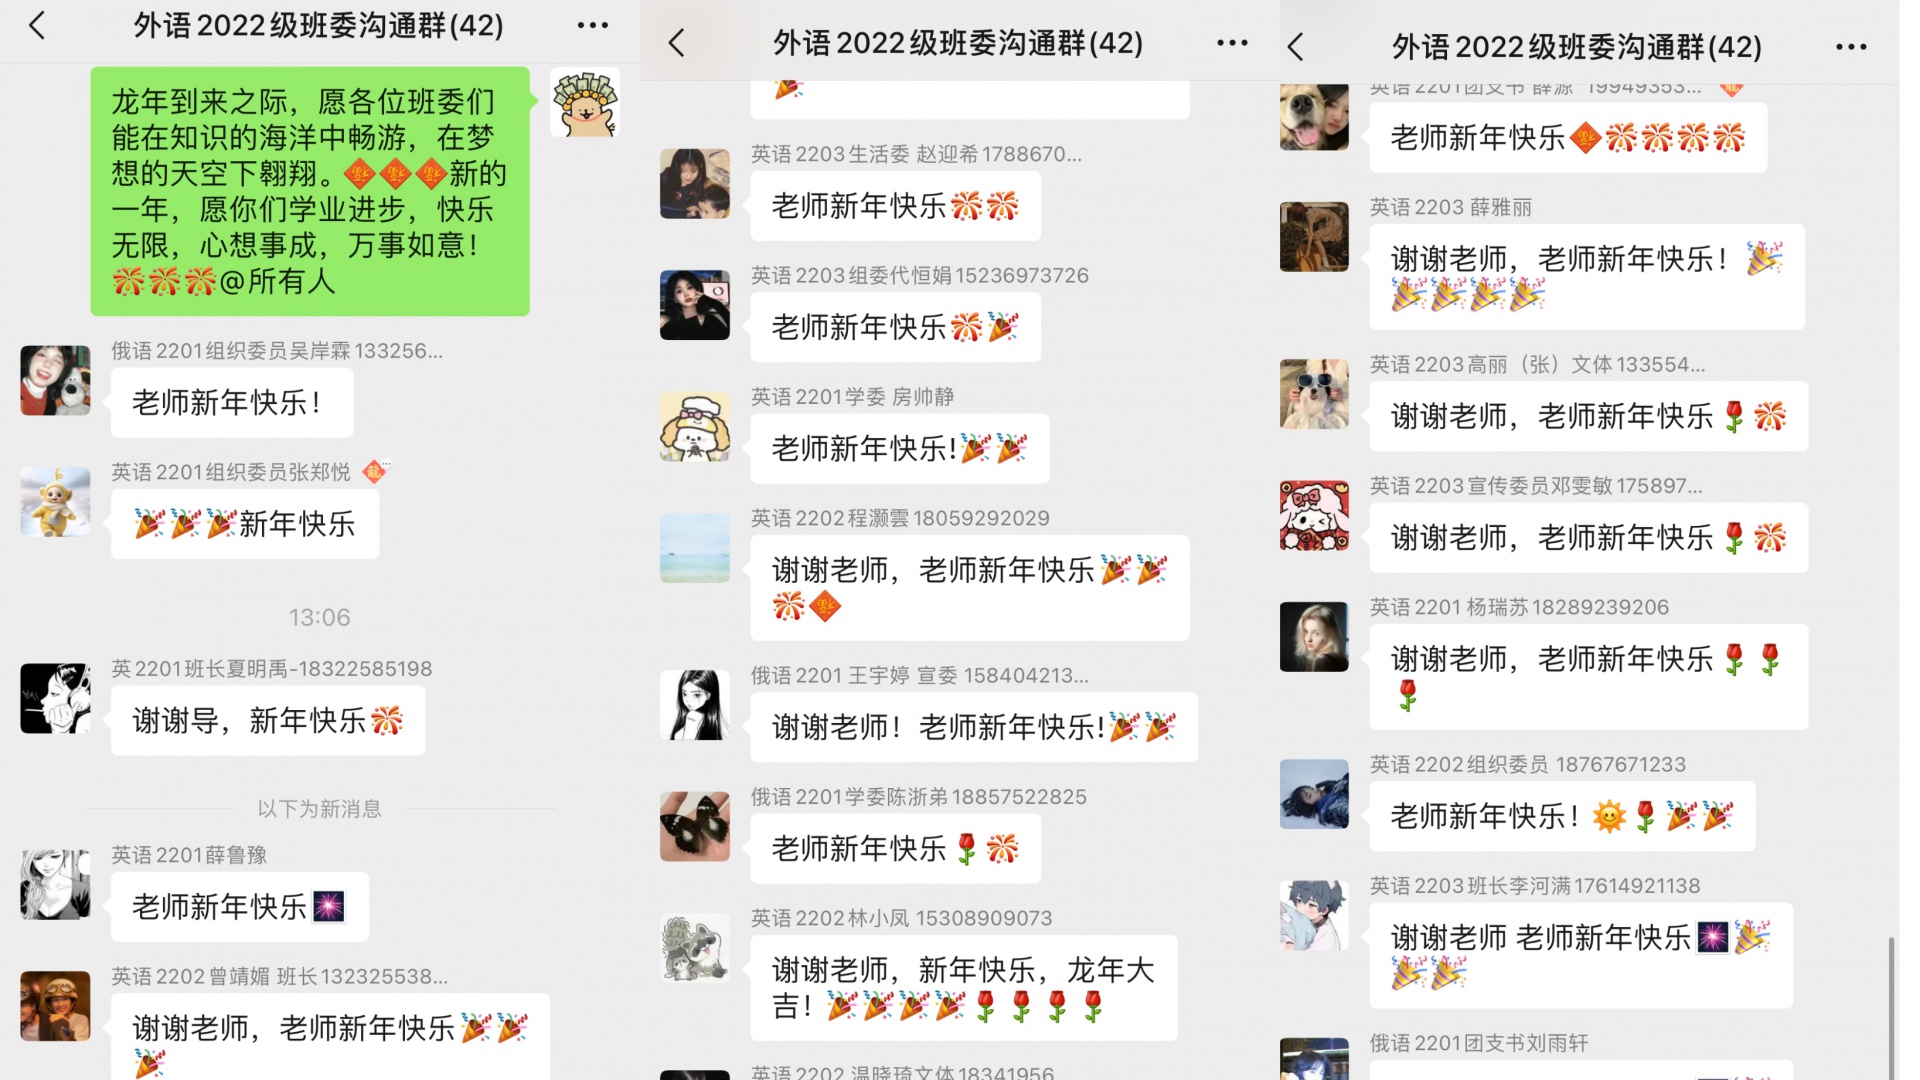Tap back arrow in right chat panel
Screen dimensions: 1920x1080
point(1296,47)
